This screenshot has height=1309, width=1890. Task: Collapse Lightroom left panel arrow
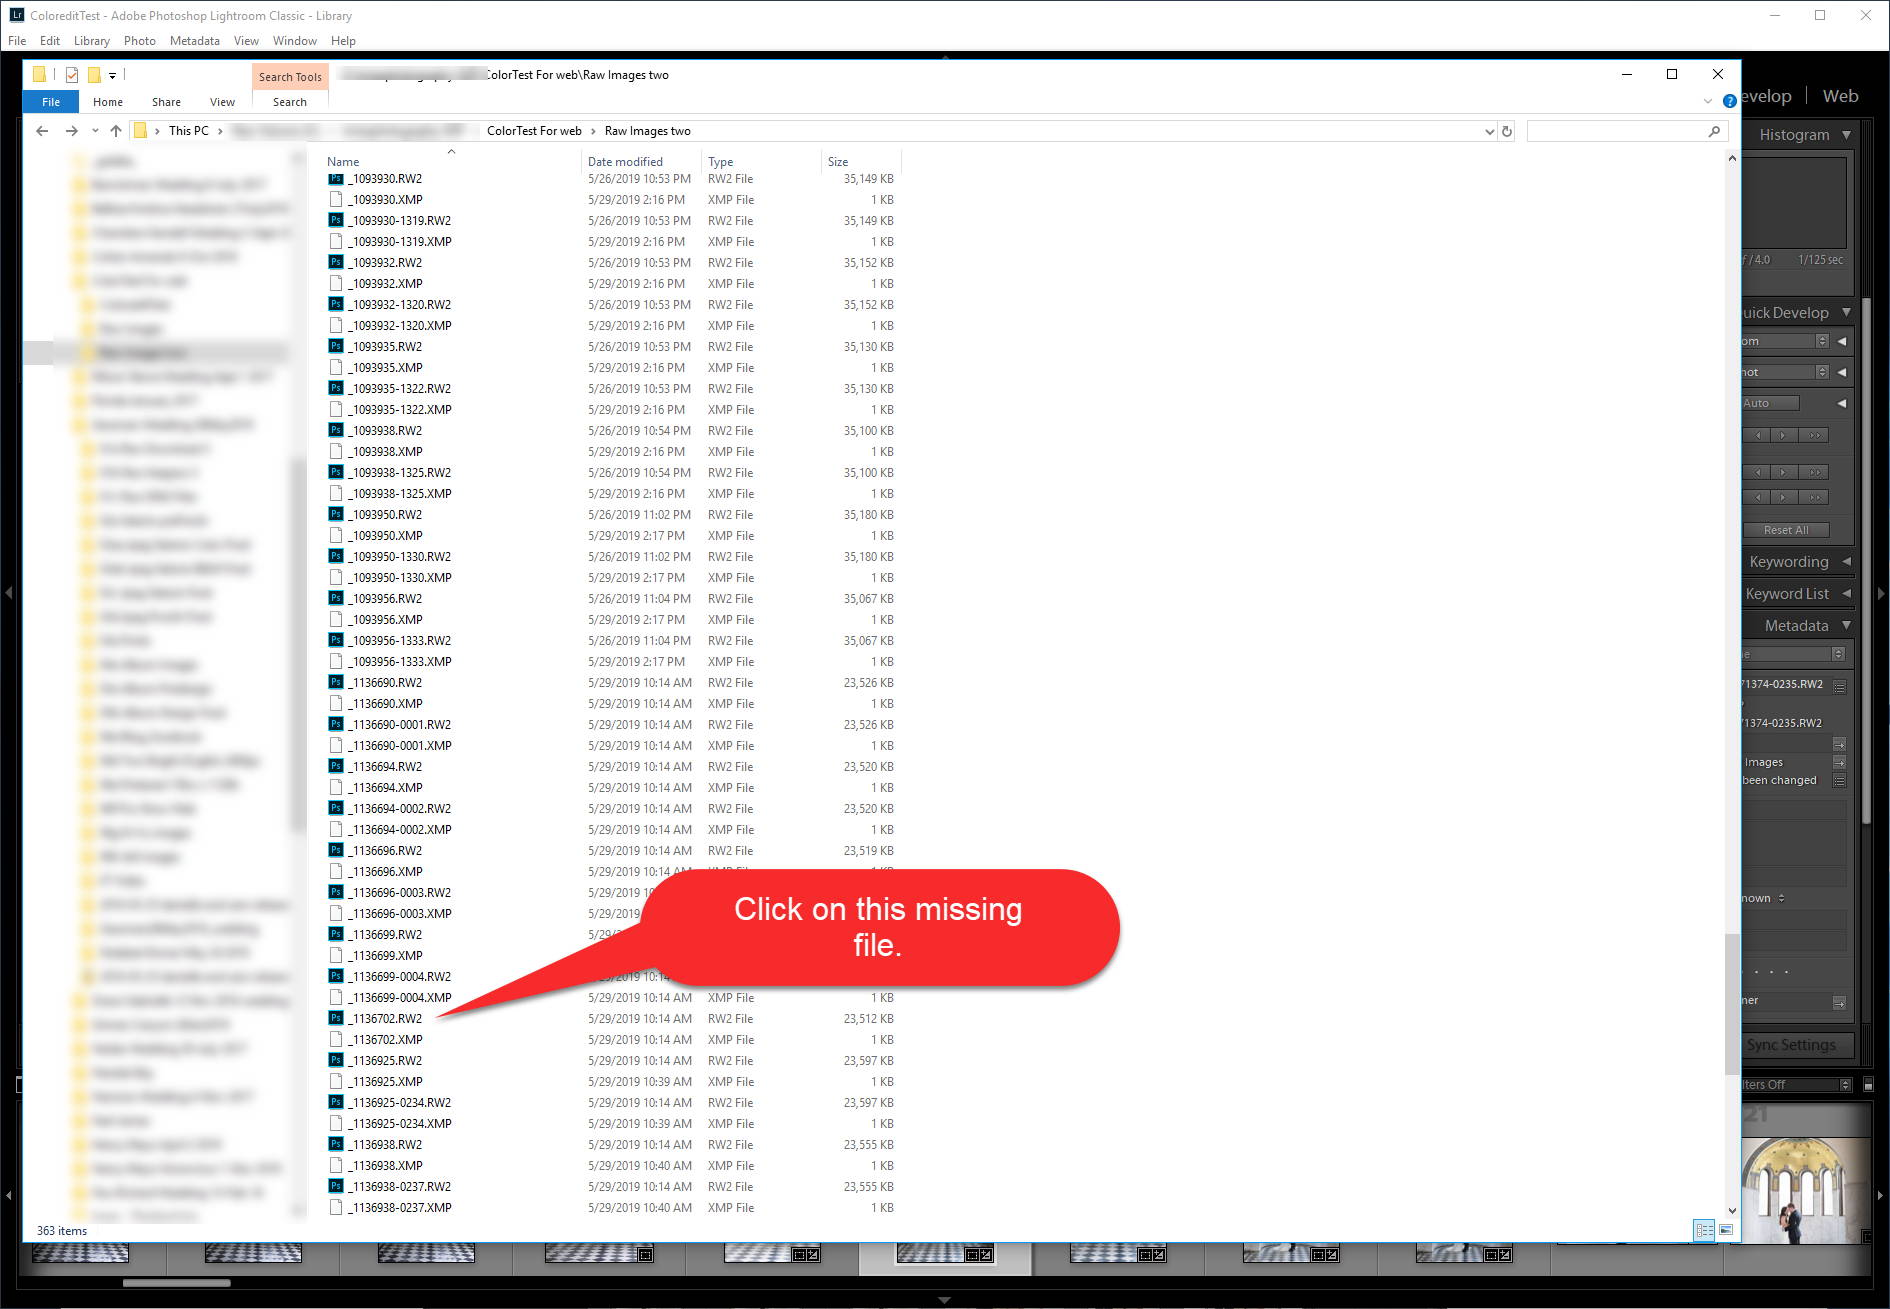[9, 594]
